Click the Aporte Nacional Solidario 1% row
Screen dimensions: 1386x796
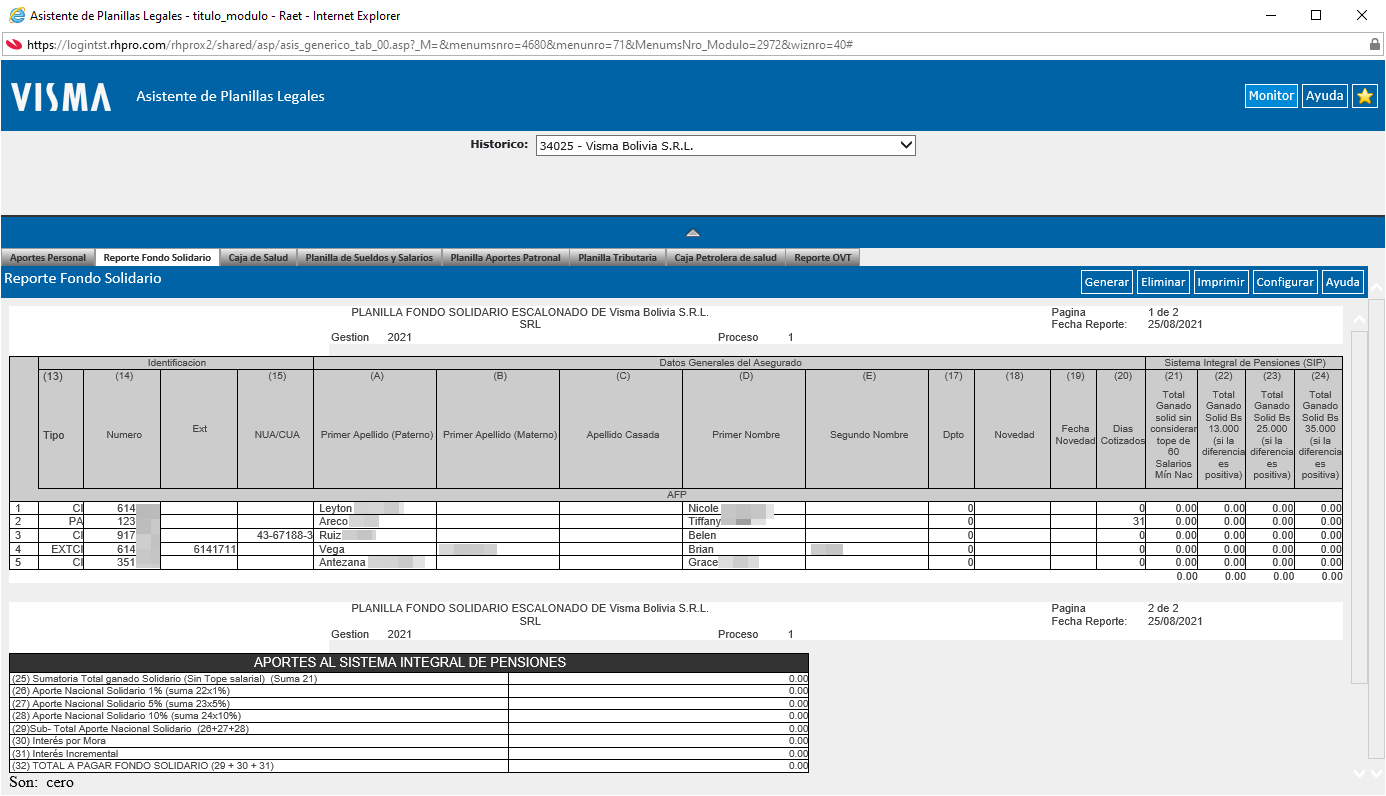click(409, 691)
